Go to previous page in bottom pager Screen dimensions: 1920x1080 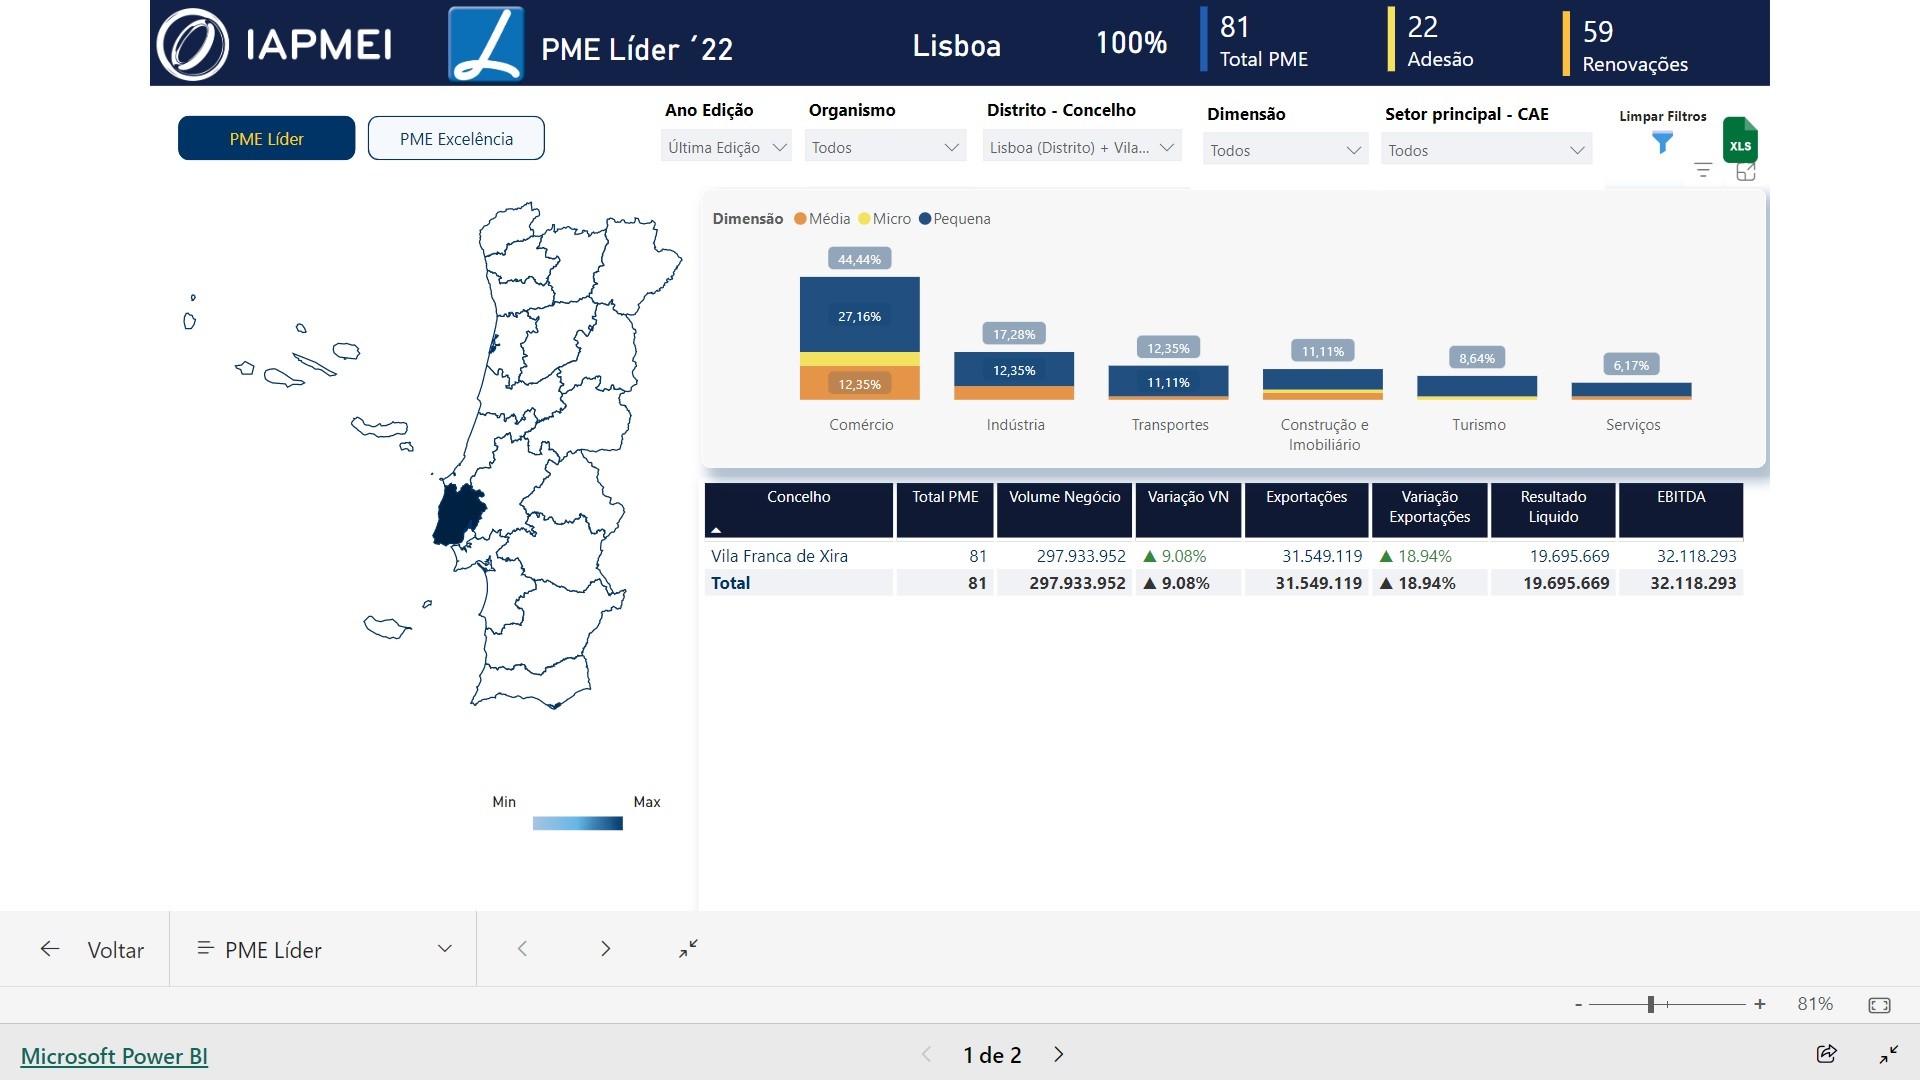click(926, 1054)
